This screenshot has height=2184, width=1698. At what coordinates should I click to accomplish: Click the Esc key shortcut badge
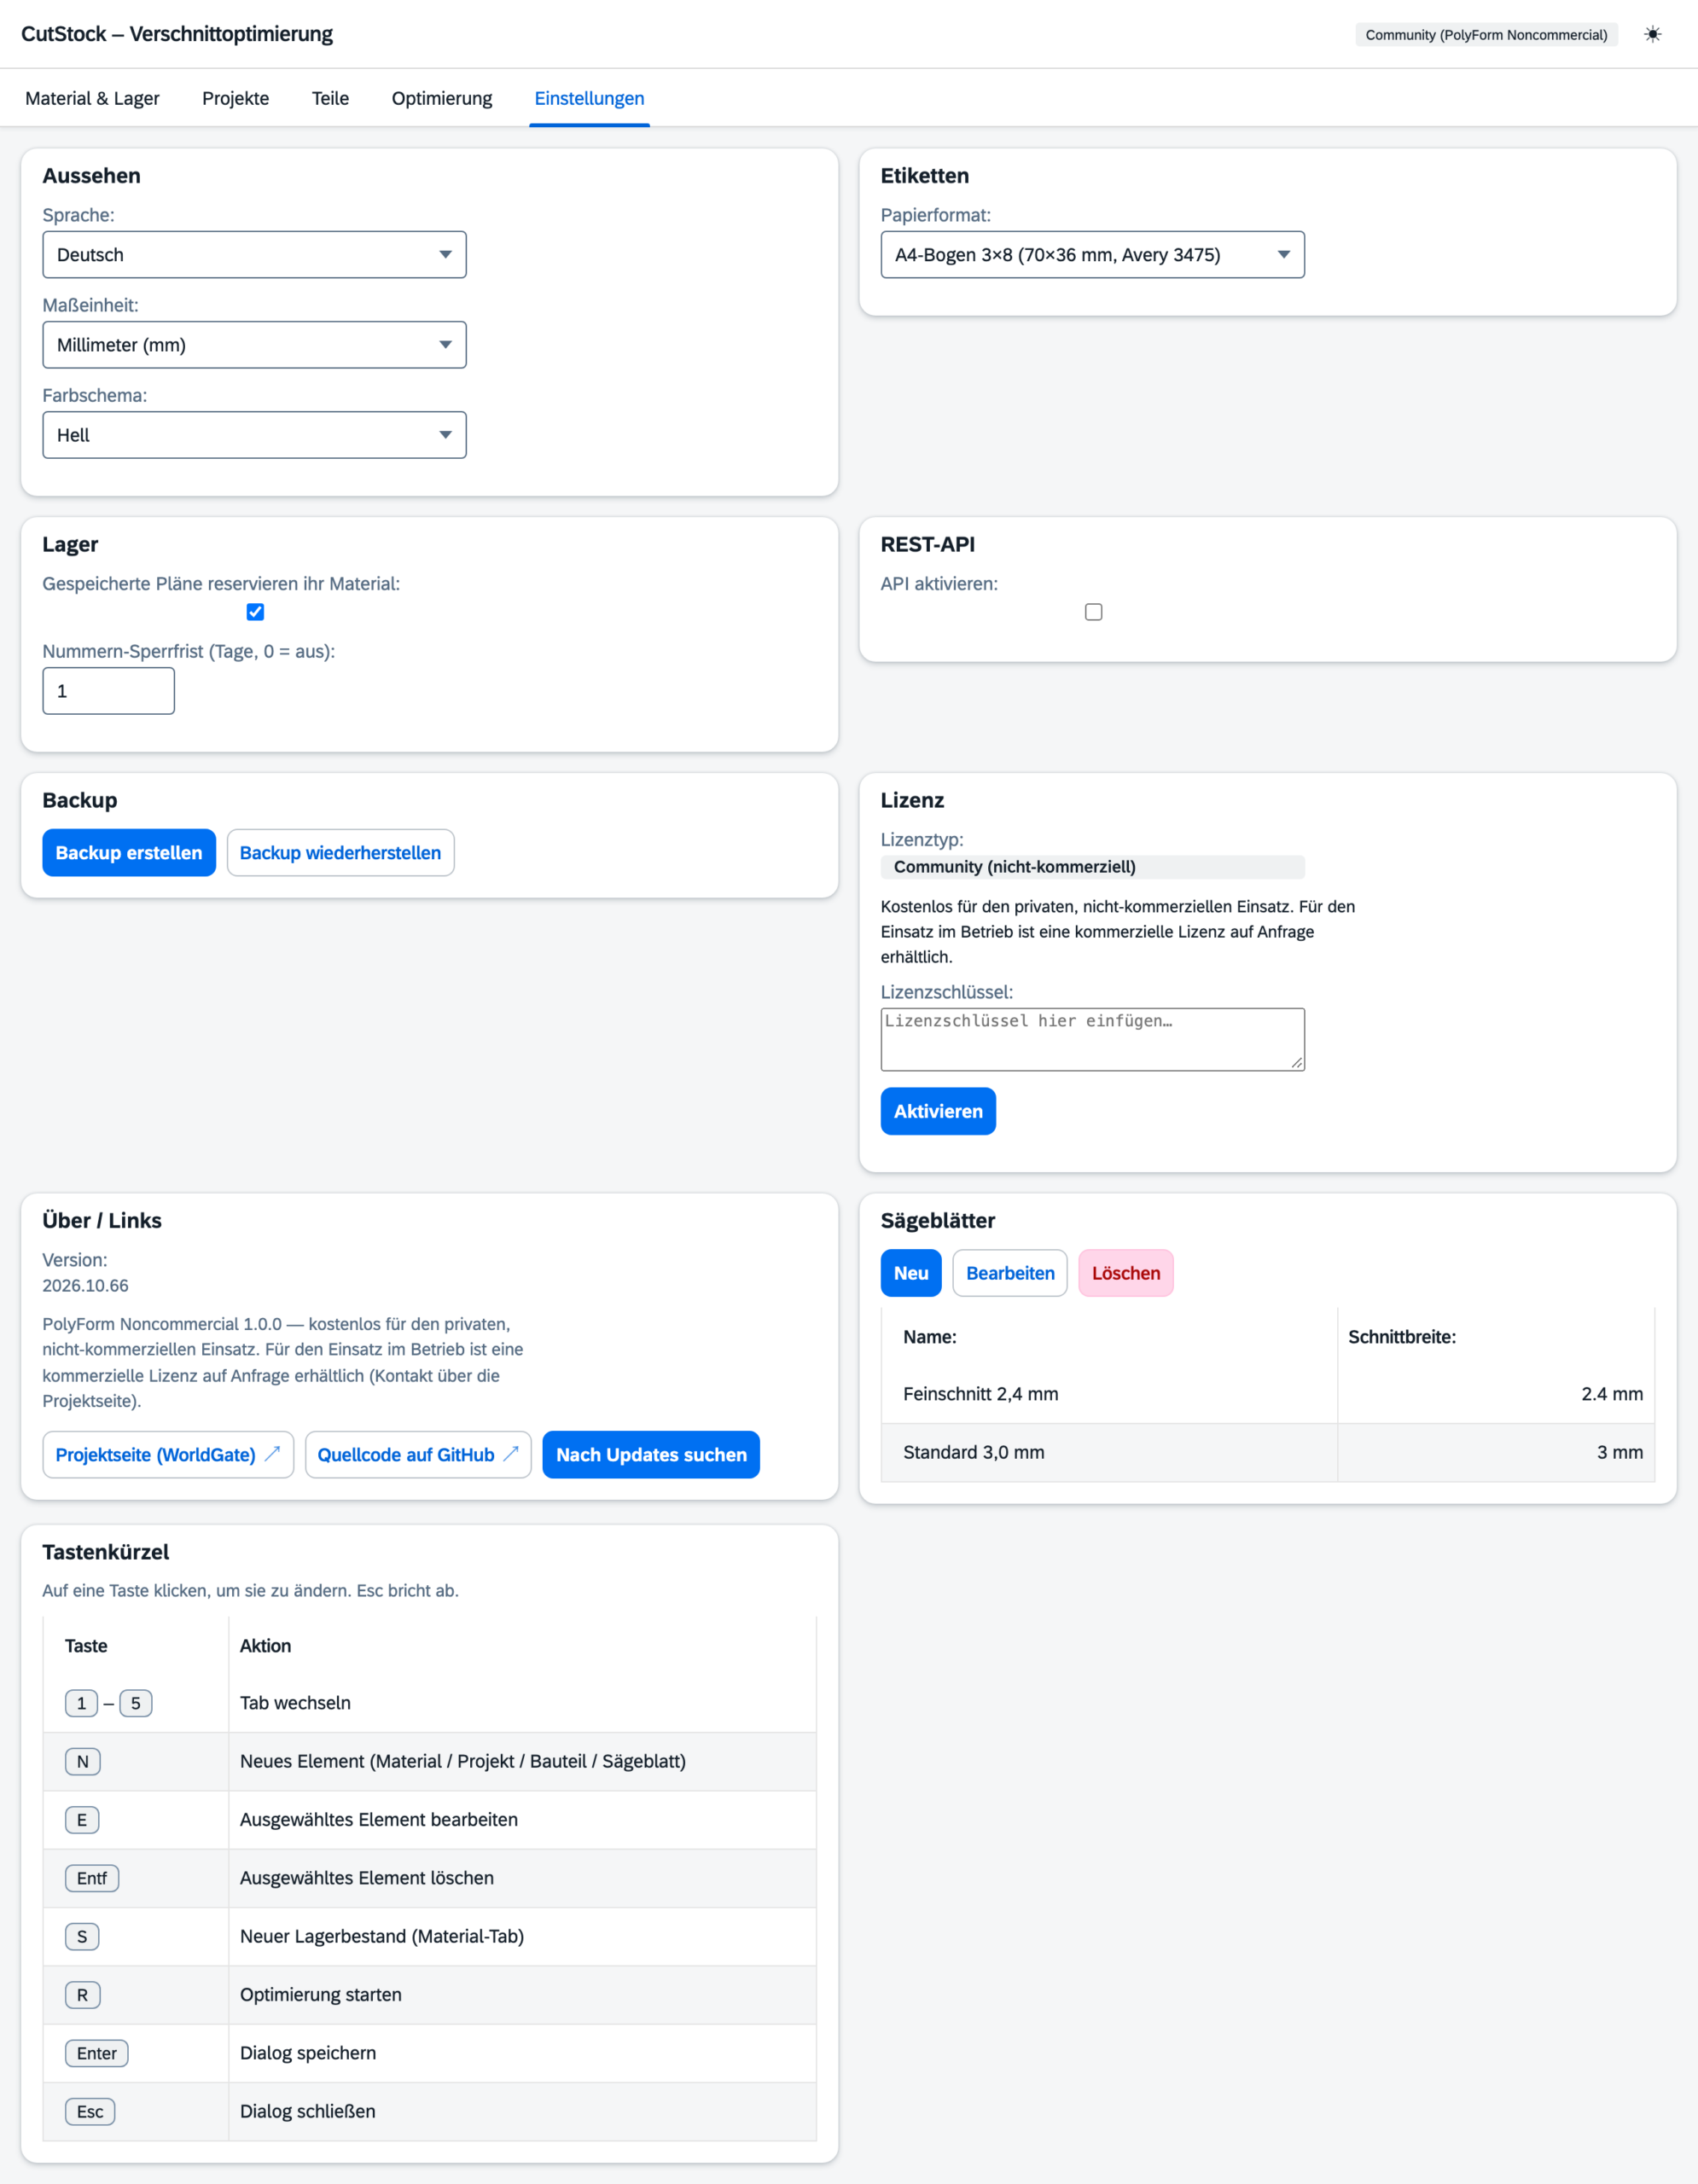90,2111
